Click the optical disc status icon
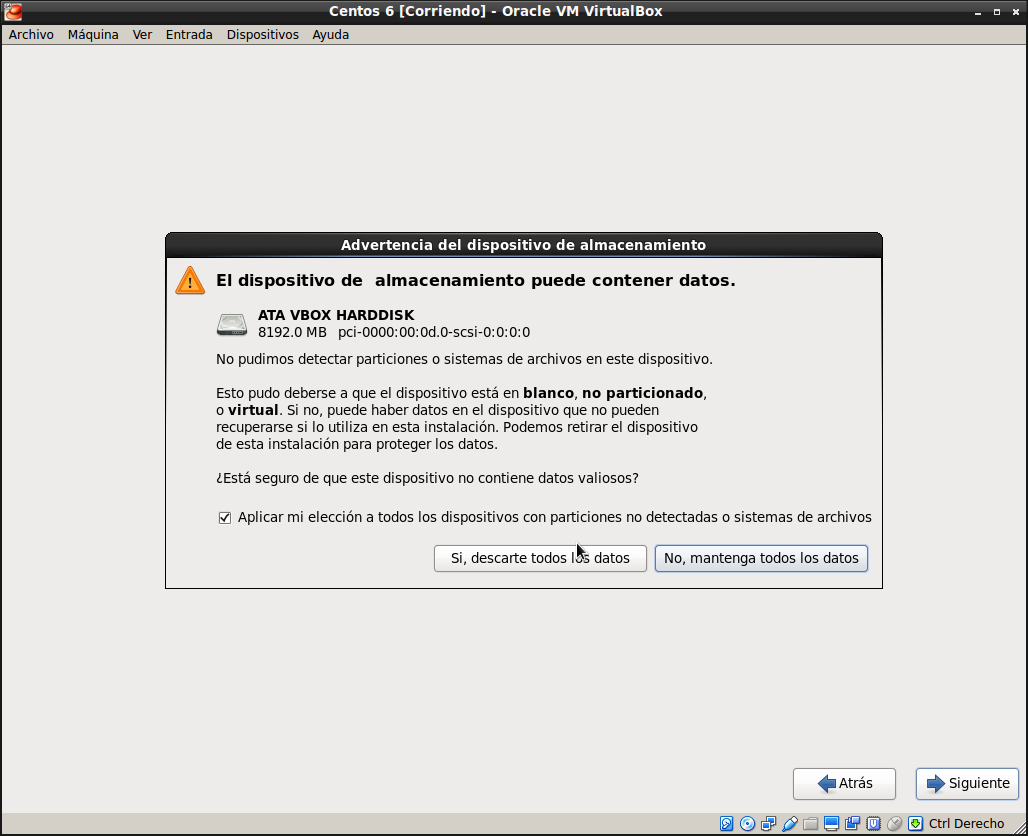Image resolution: width=1028 pixels, height=836 pixels. coord(748,824)
